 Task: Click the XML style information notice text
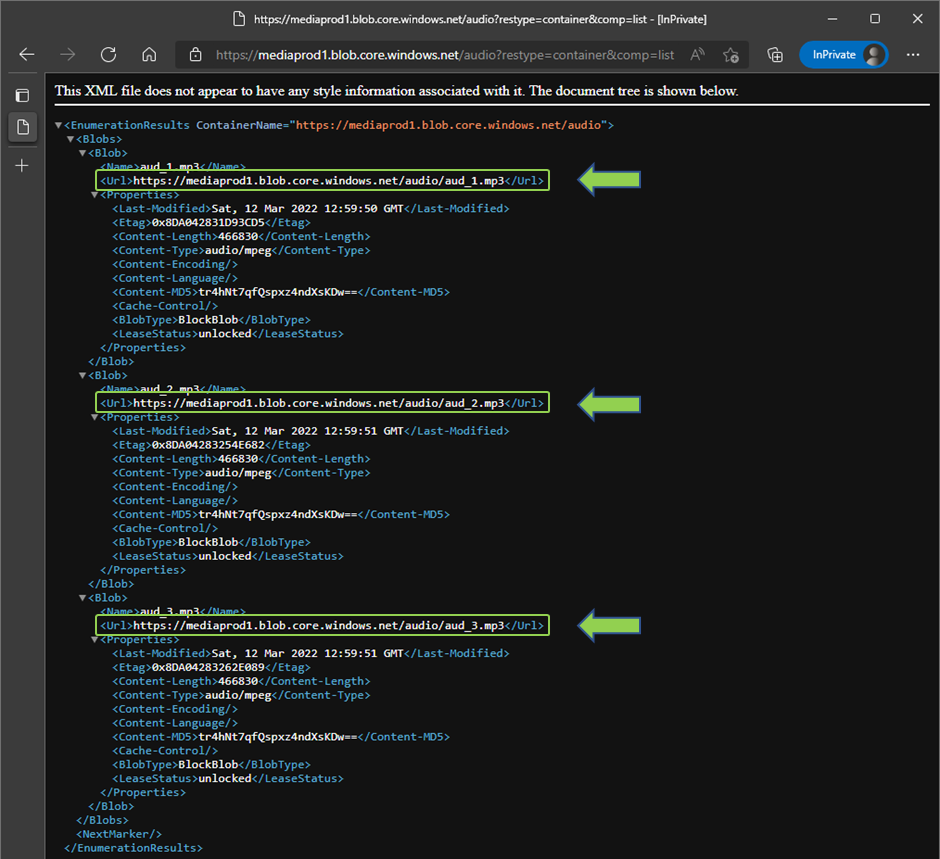(396, 91)
